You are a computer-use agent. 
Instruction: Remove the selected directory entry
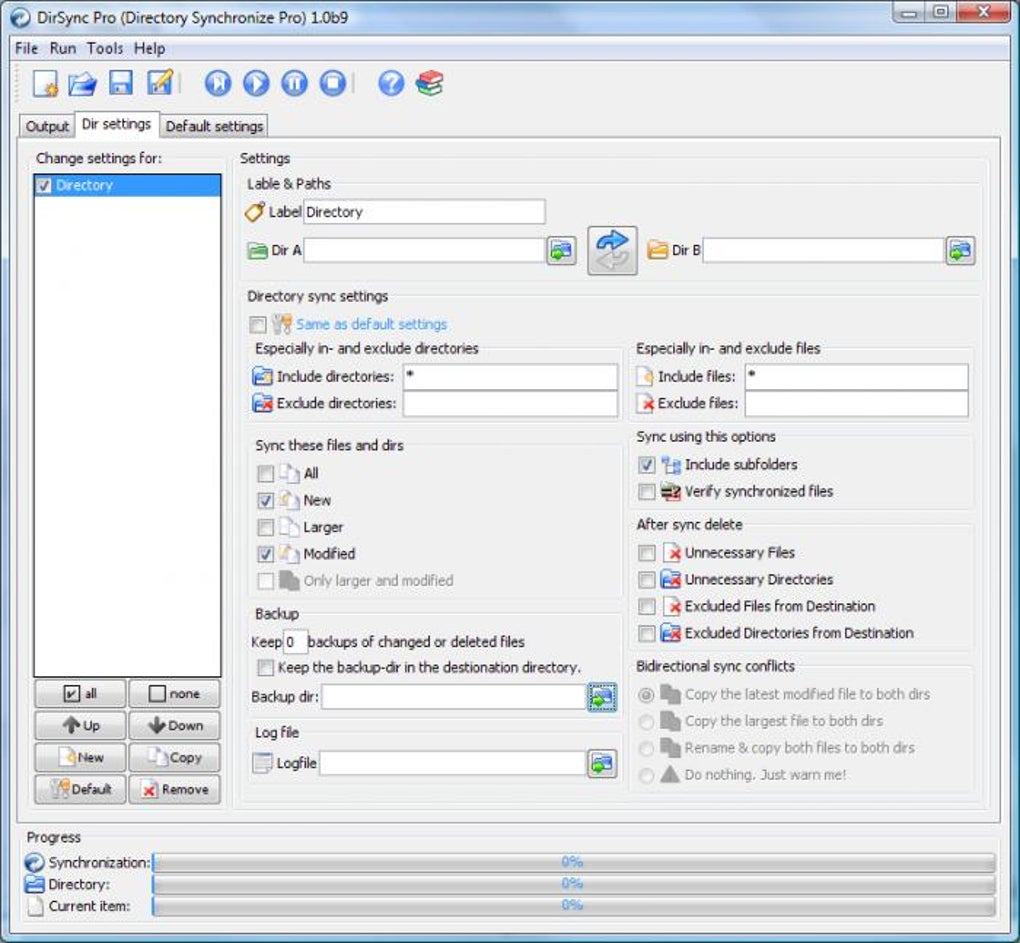[174, 790]
